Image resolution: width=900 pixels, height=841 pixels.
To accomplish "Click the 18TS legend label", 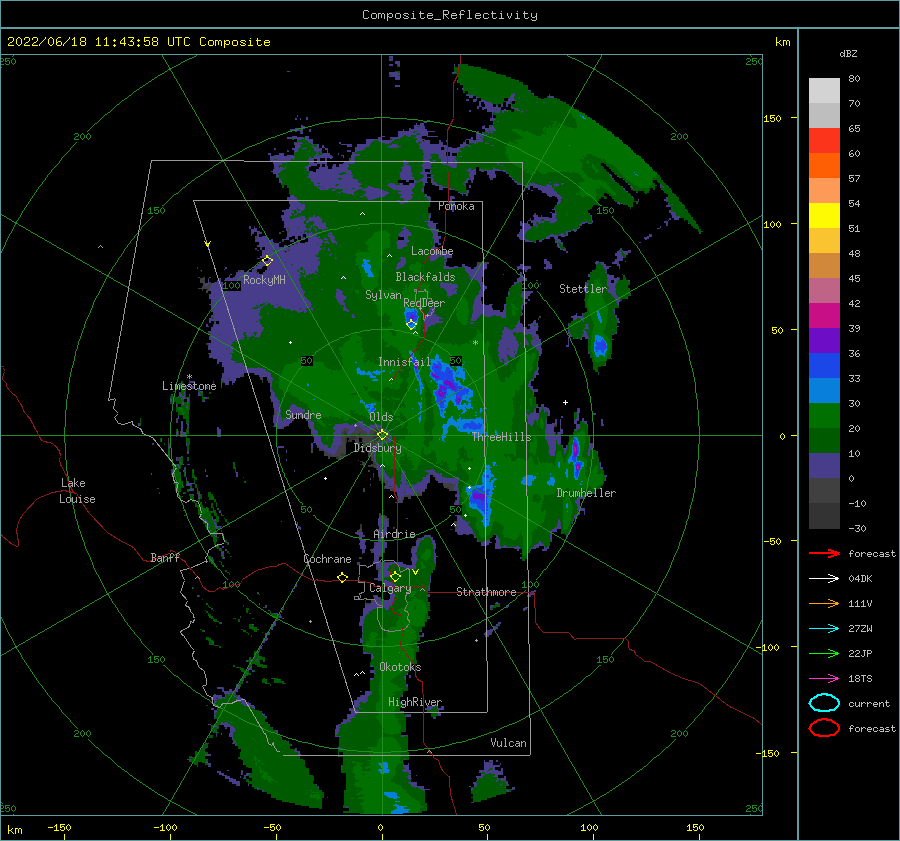I will coord(860,679).
